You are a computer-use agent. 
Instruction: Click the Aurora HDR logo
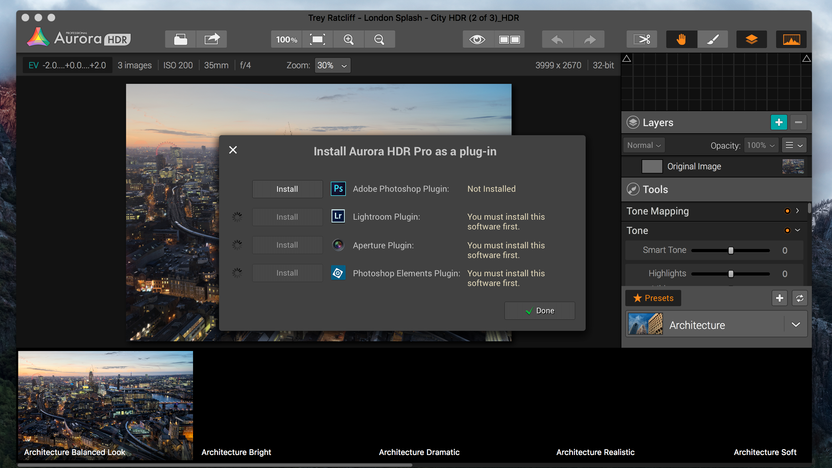pos(79,38)
